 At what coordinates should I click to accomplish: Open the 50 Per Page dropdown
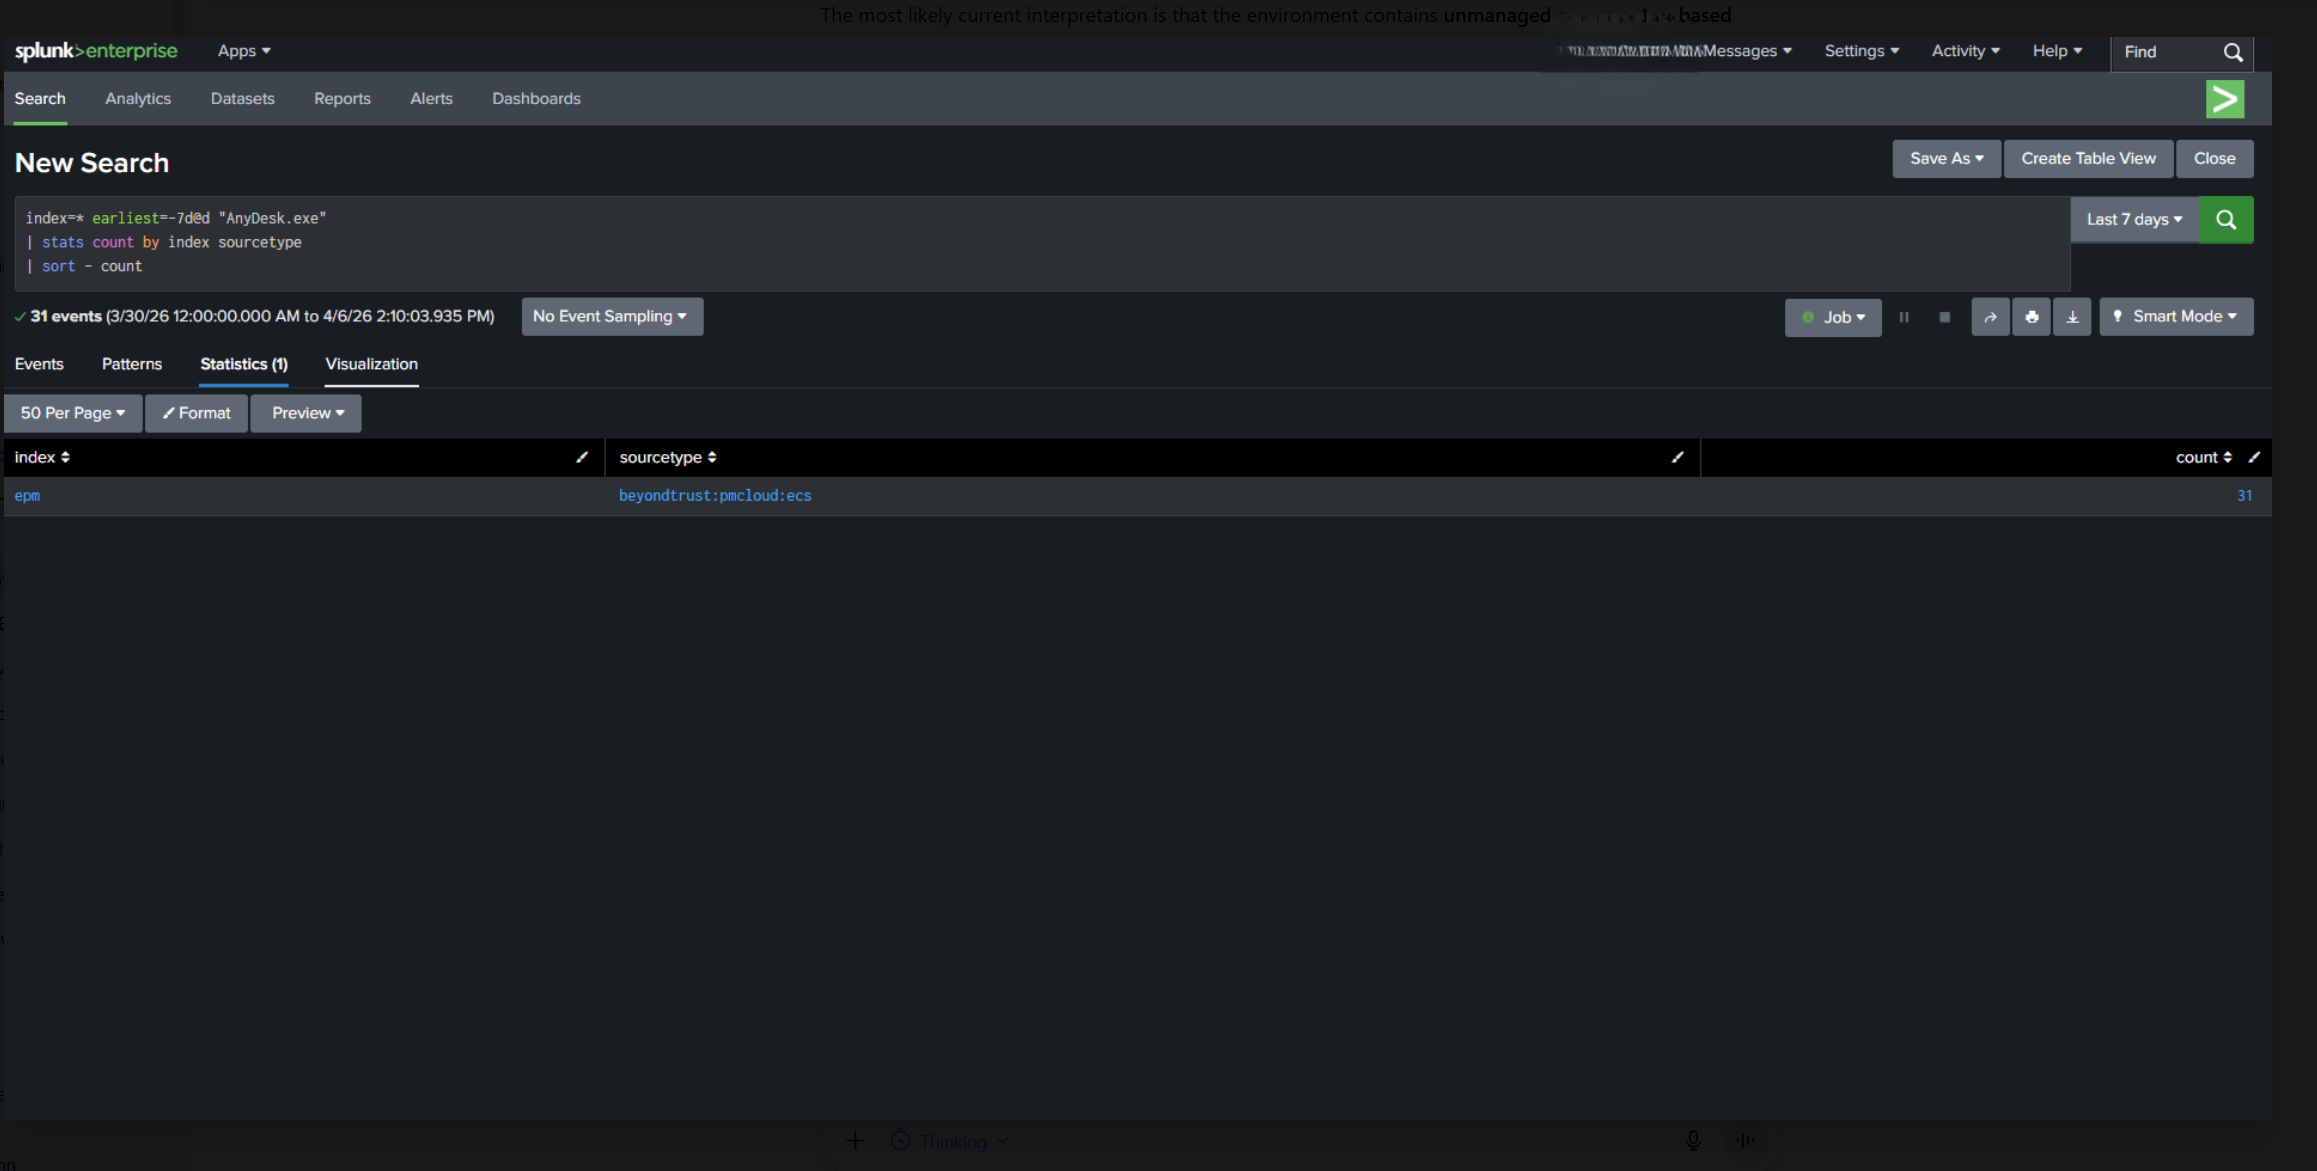[x=73, y=413]
